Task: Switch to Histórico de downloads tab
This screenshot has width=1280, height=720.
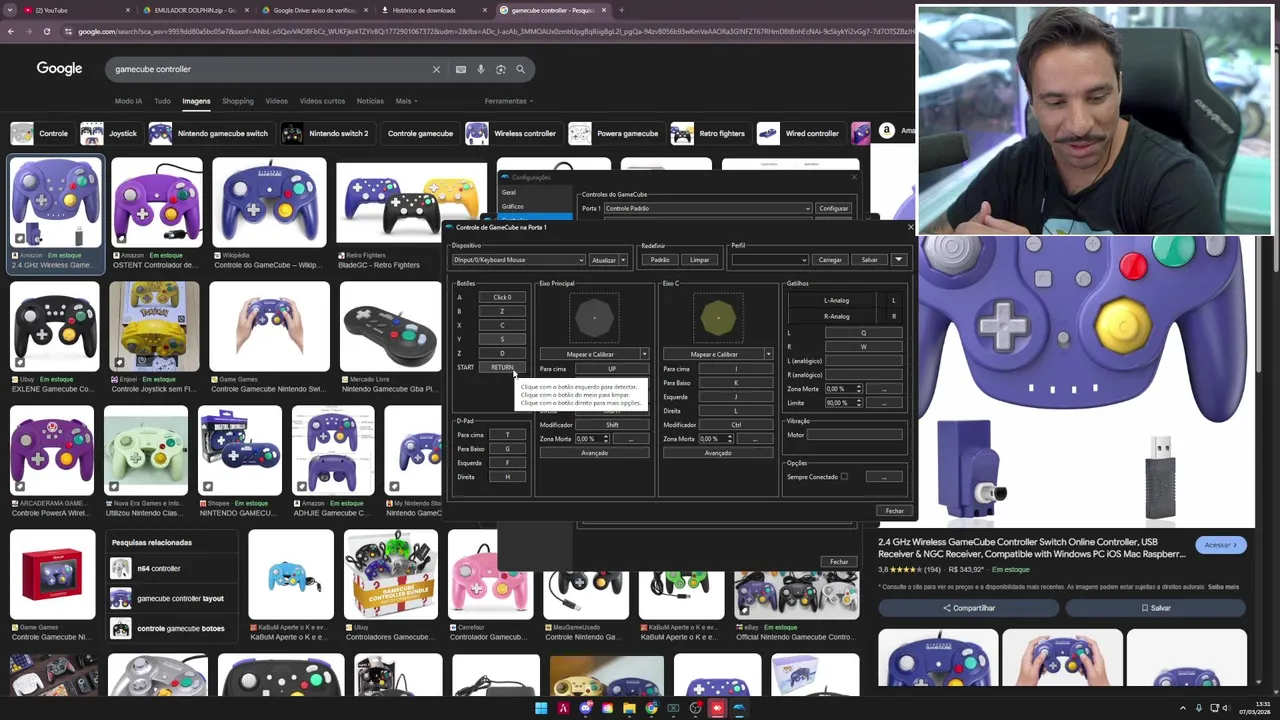Action: tap(431, 10)
